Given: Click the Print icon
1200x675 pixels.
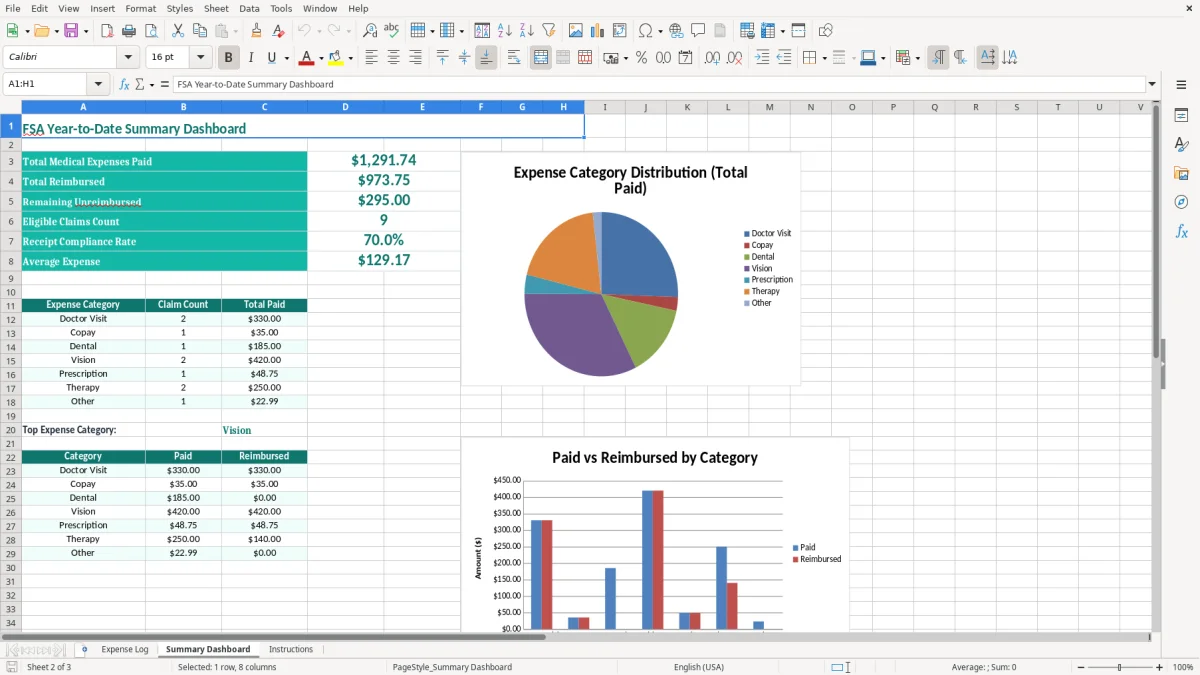Looking at the screenshot, I should 129,31.
